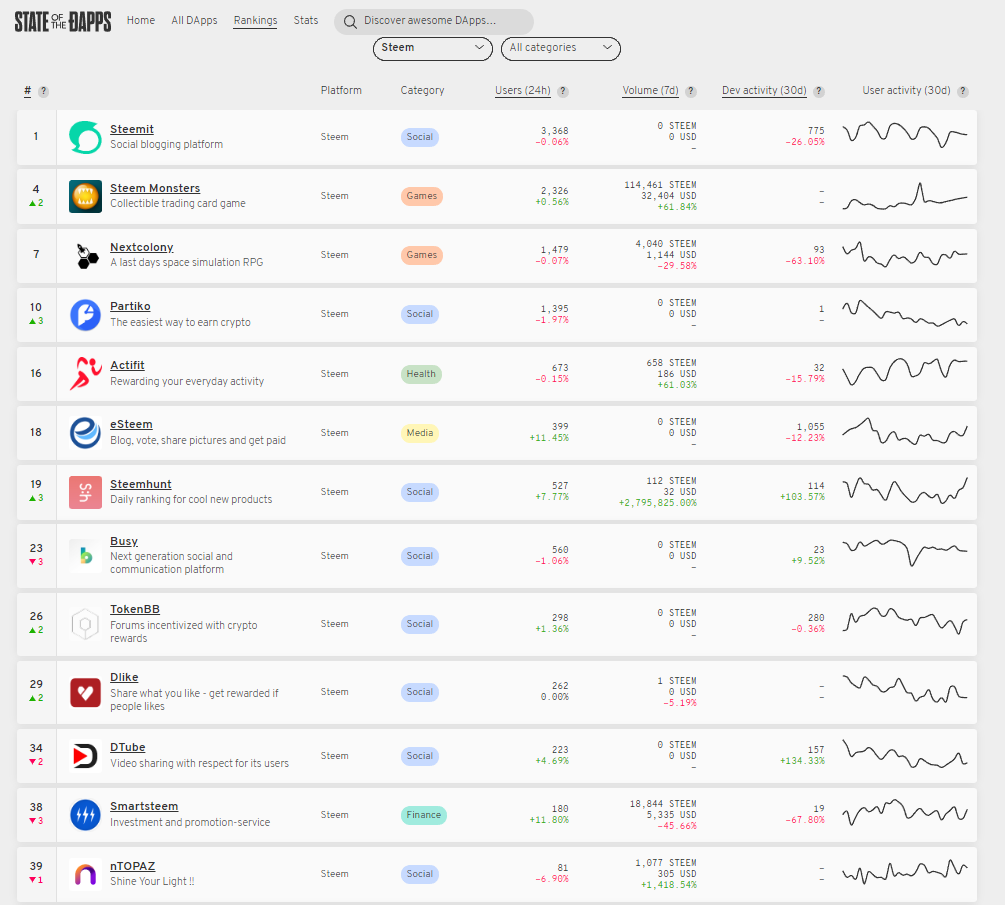Open the DTube link
This screenshot has width=1005, height=905.
(x=128, y=747)
